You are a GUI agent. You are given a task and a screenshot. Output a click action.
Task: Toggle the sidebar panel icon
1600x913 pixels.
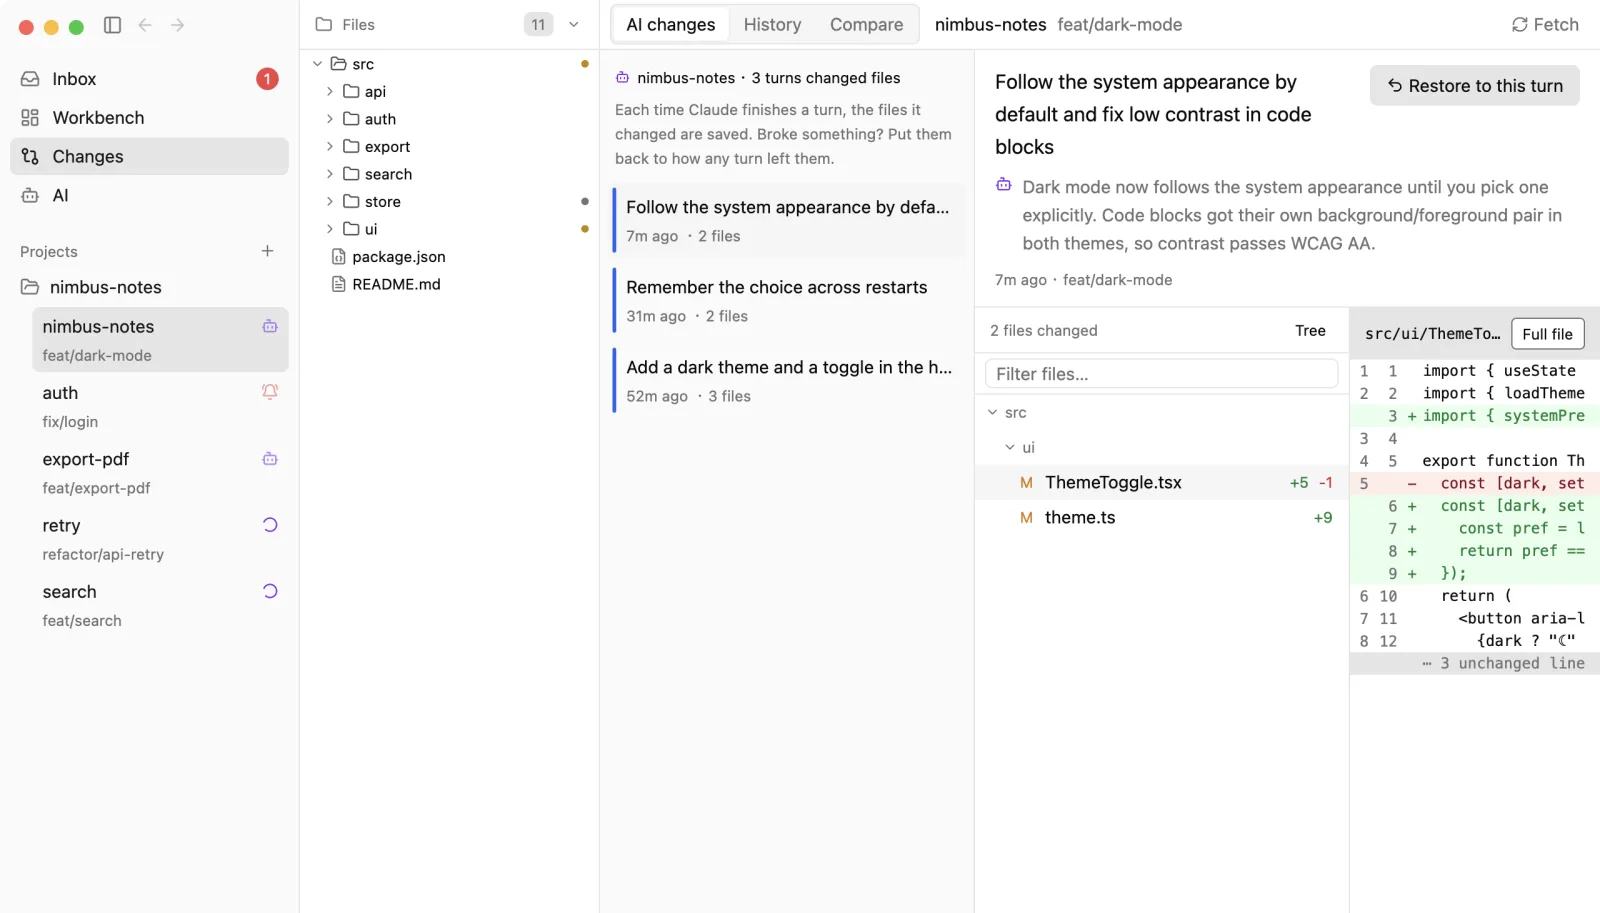click(112, 25)
